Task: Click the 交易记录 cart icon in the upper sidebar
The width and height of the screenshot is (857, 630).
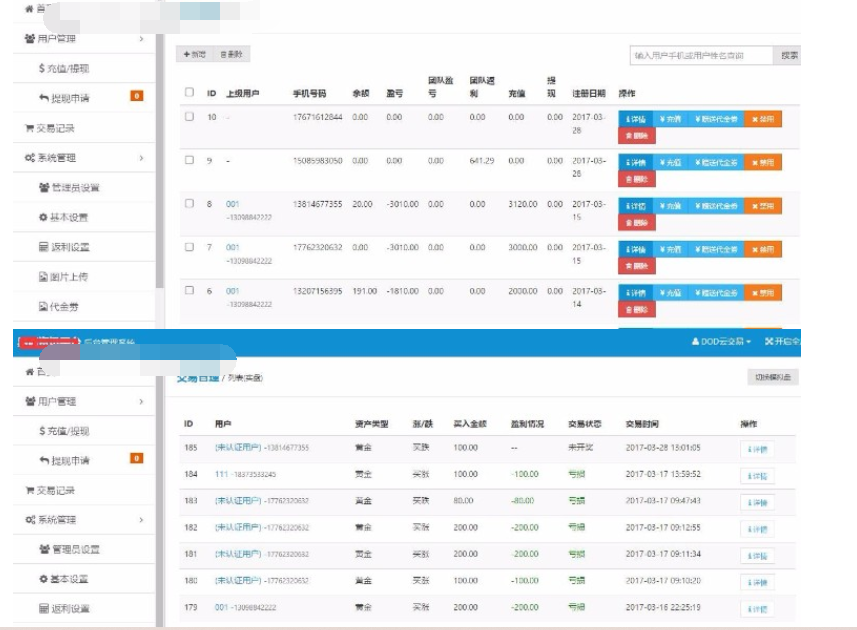Action: coord(29,128)
